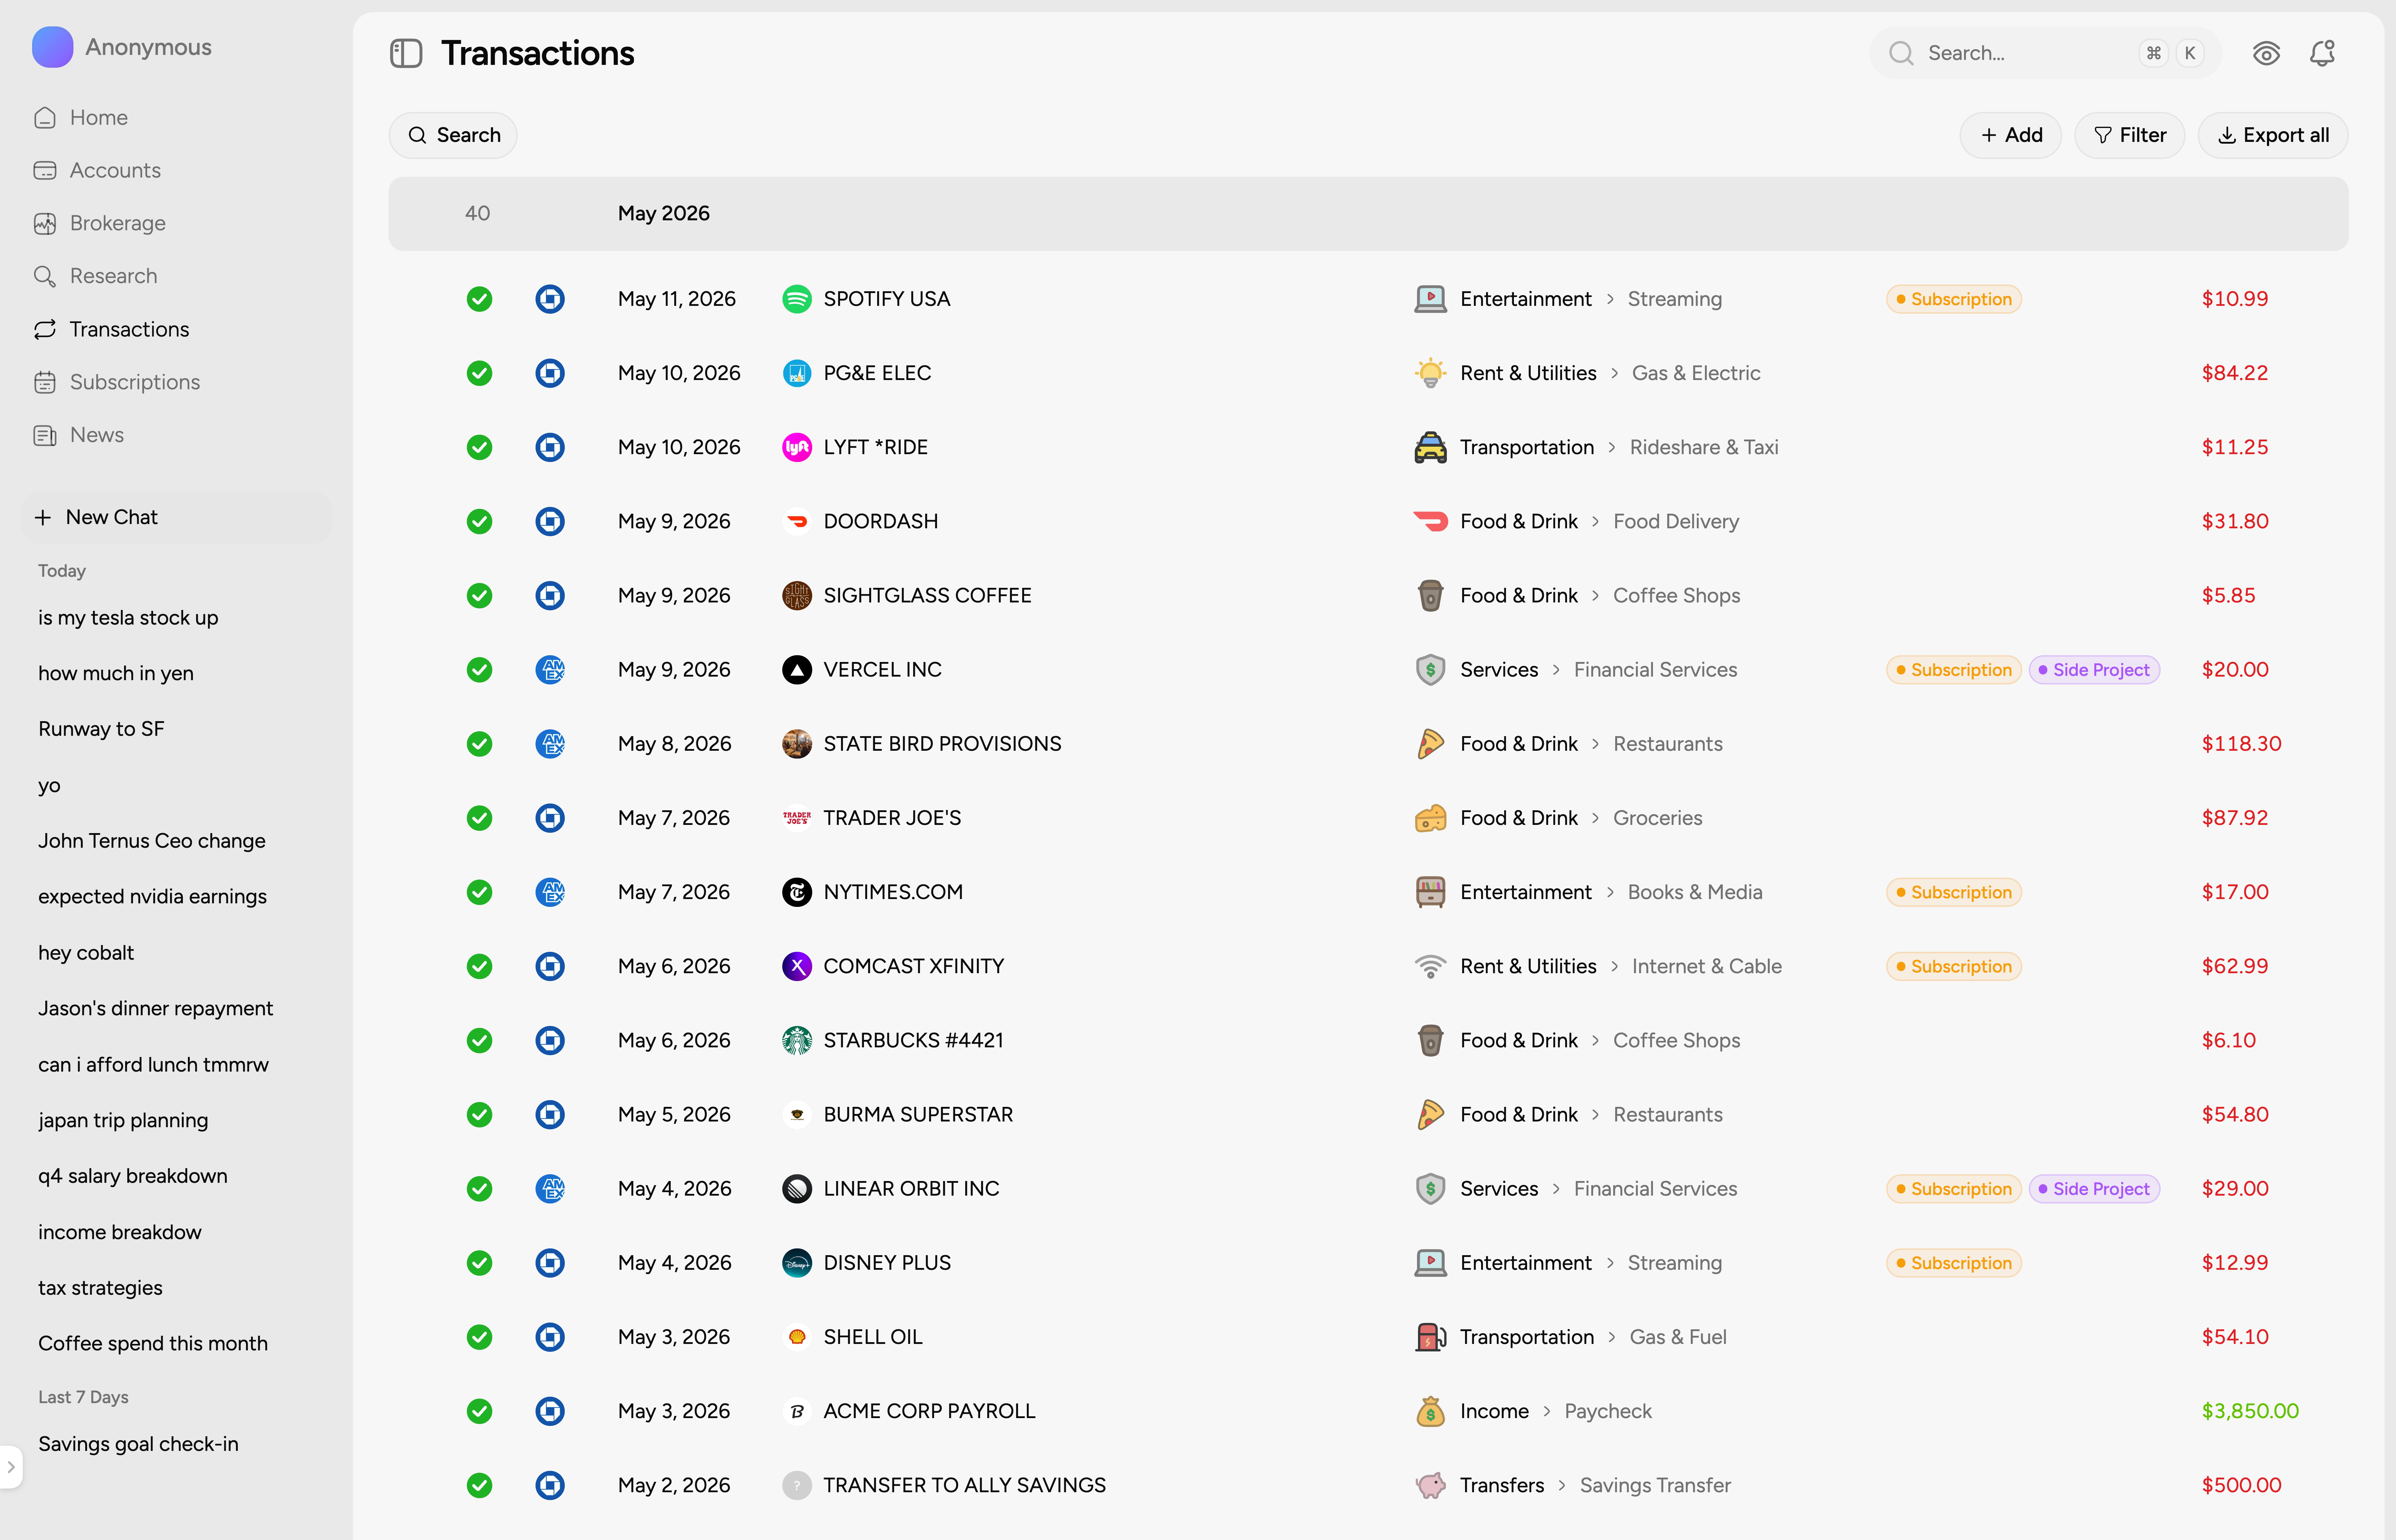Click the taxi icon in Lyft row
The height and width of the screenshot is (1540, 2396).
coord(1430,447)
